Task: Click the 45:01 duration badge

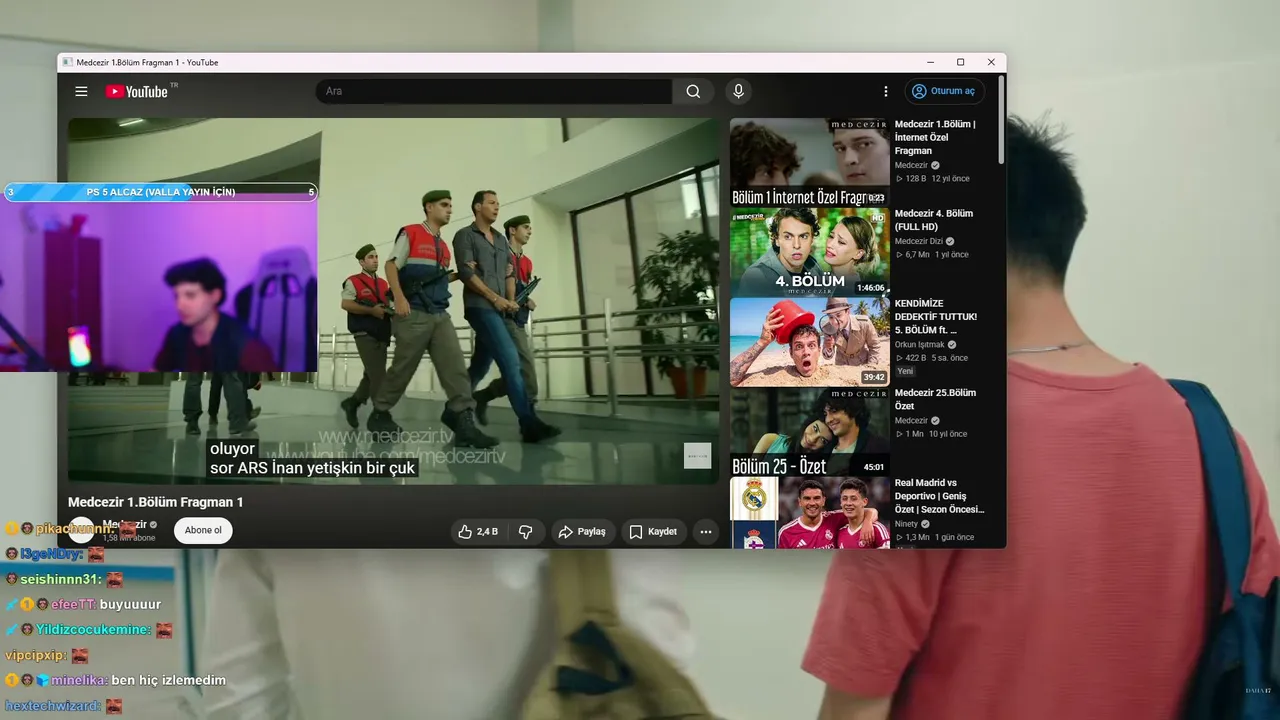Action: [x=874, y=467]
